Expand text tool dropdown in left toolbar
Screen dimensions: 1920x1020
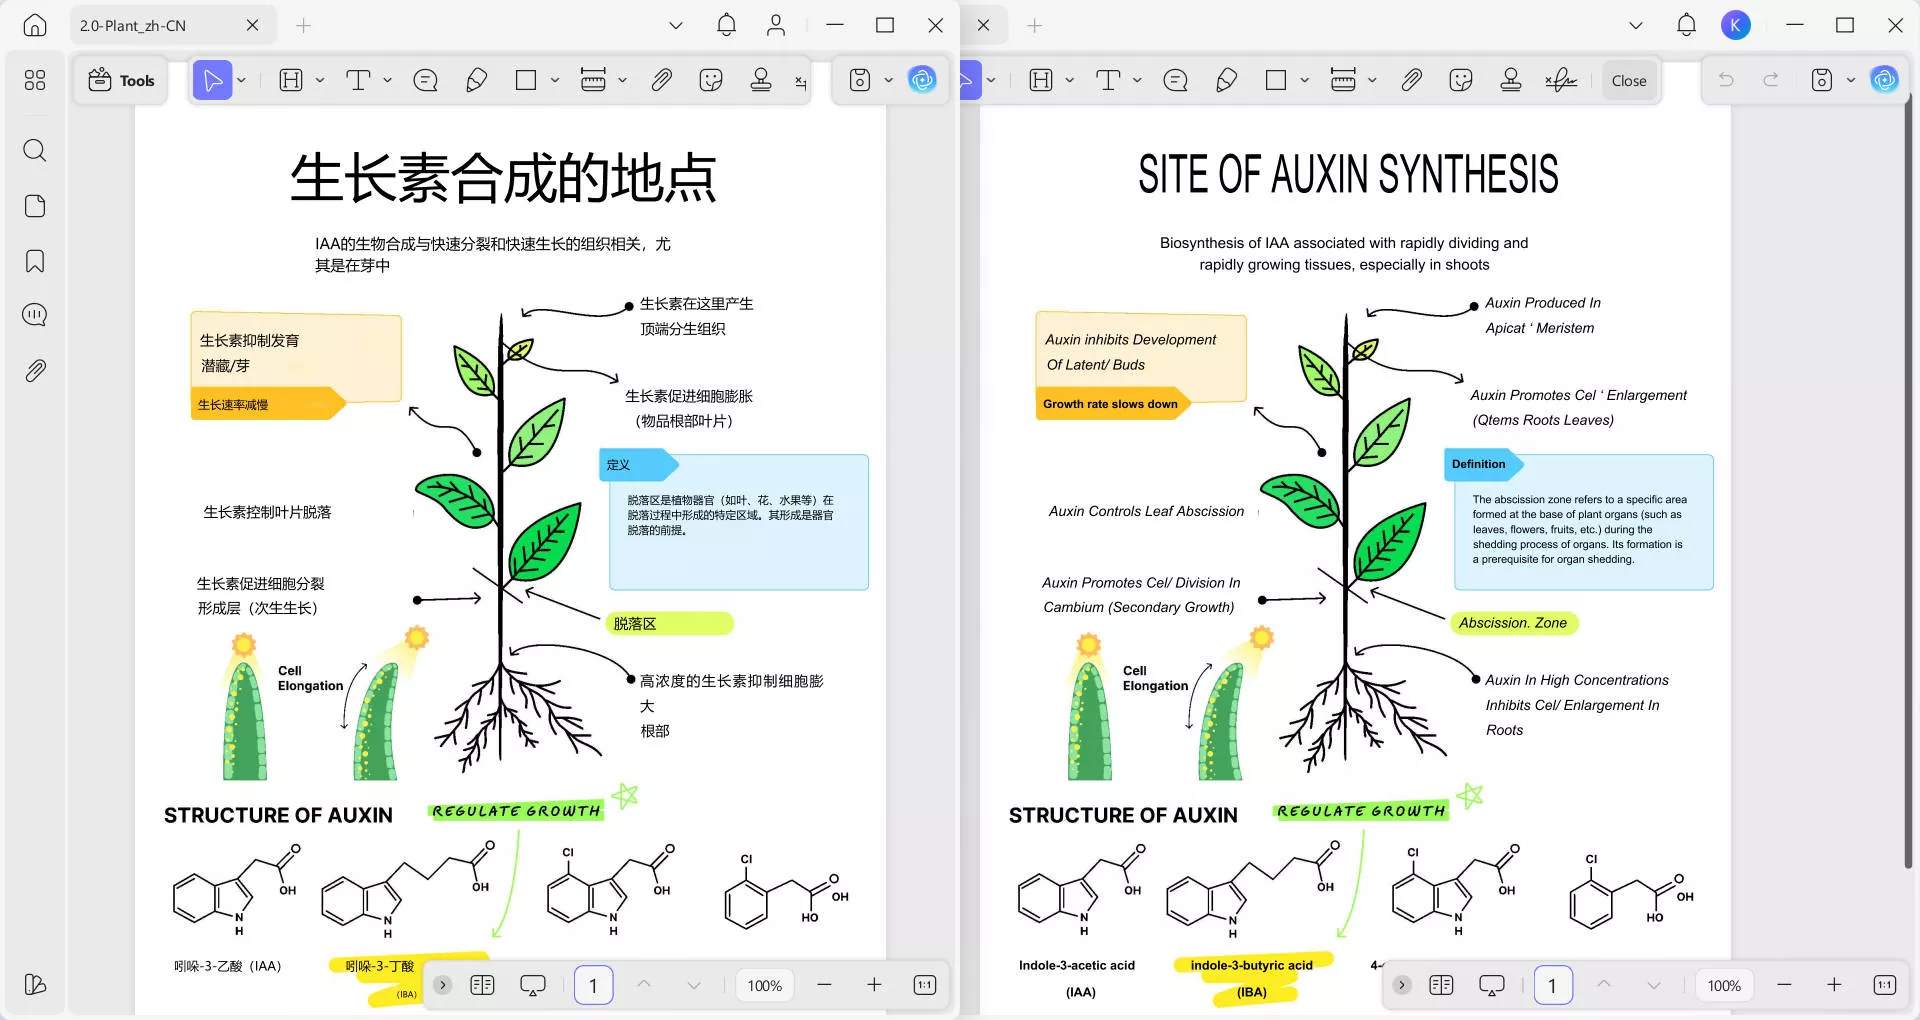click(387, 80)
